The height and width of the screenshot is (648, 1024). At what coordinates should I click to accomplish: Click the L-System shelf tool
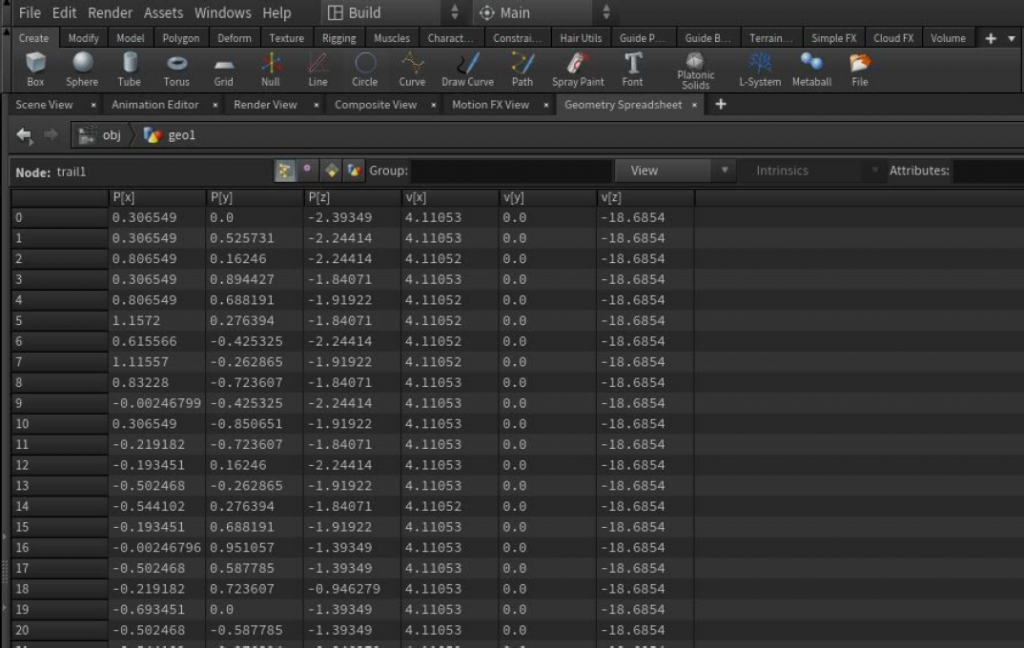point(759,68)
